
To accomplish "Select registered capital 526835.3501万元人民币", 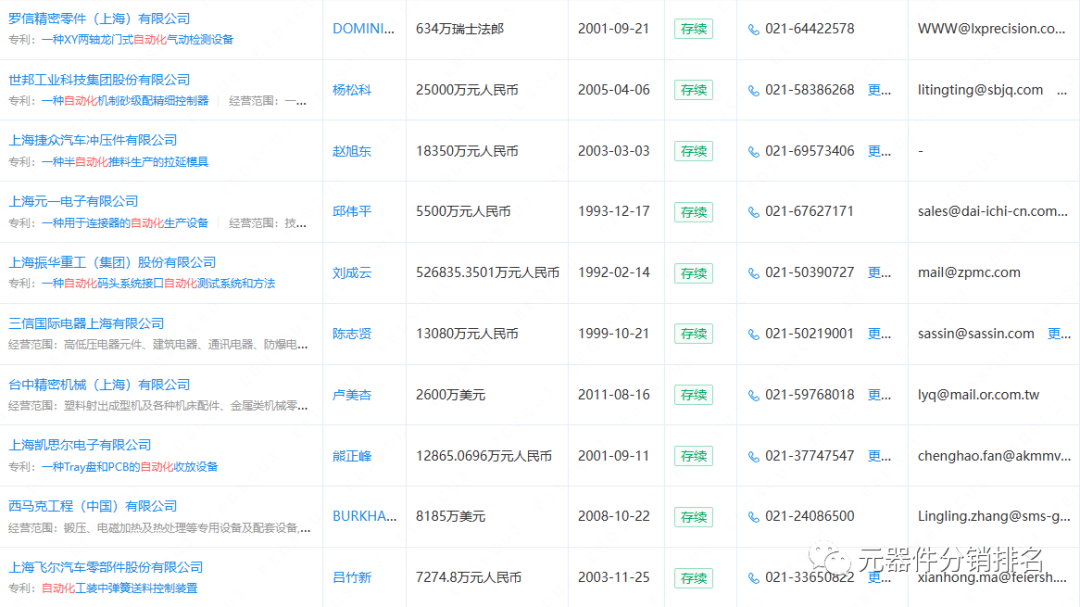I will [x=488, y=273].
